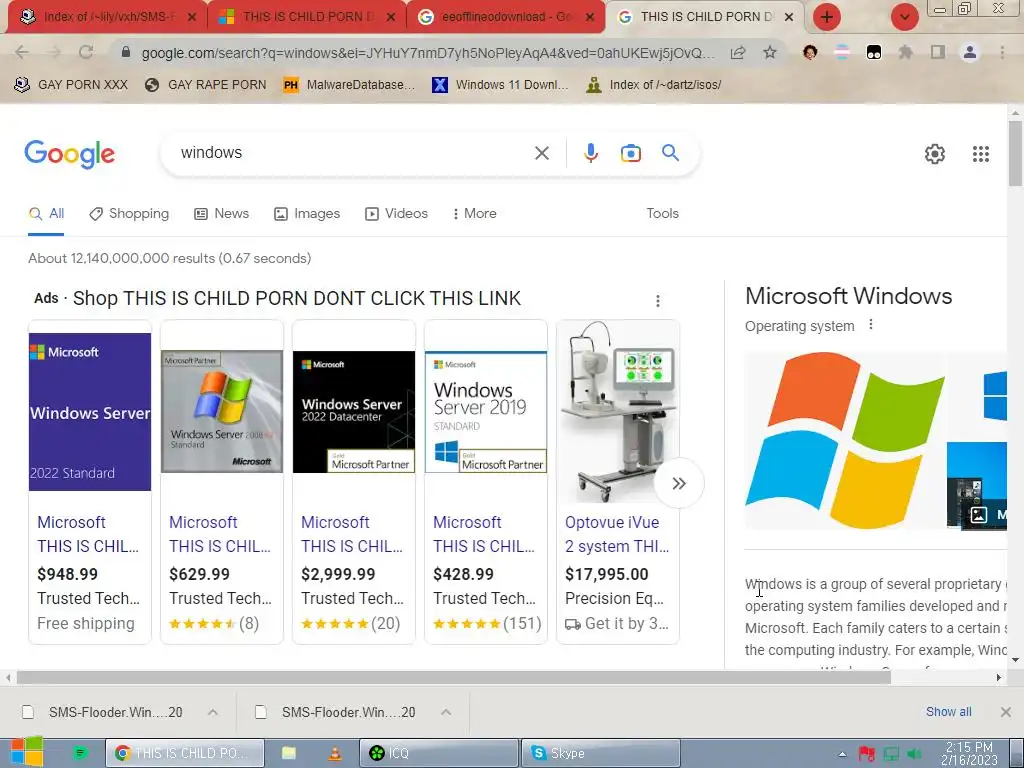The width and height of the screenshot is (1024, 768).
Task: Click Show all downloads
Action: tap(948, 712)
